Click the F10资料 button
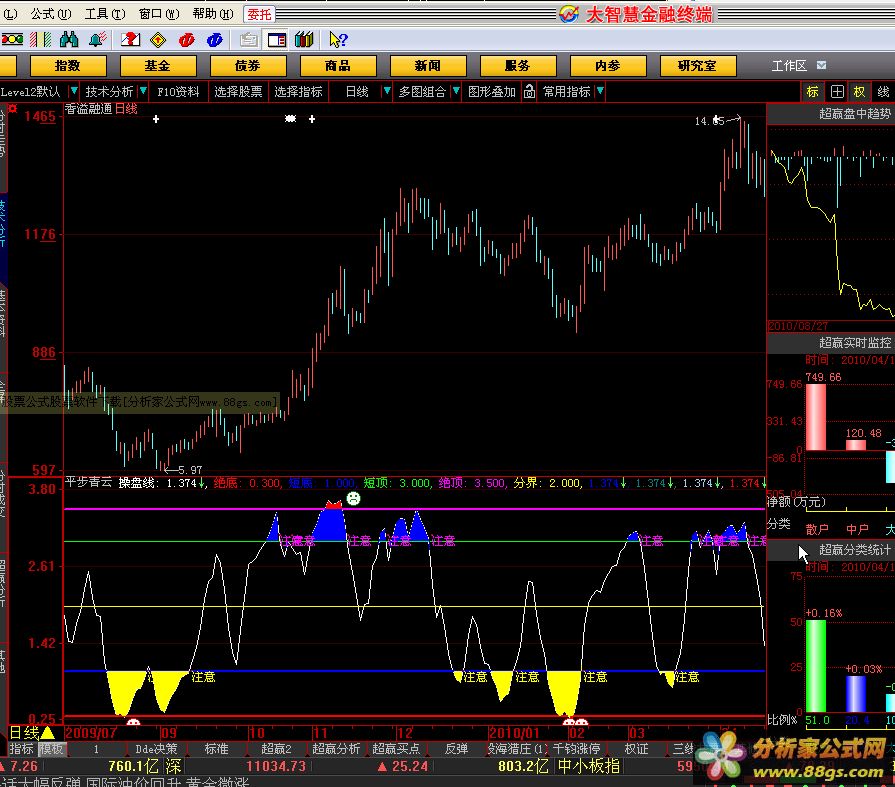Screen dimensions: 895x787 pyautogui.click(x=178, y=91)
